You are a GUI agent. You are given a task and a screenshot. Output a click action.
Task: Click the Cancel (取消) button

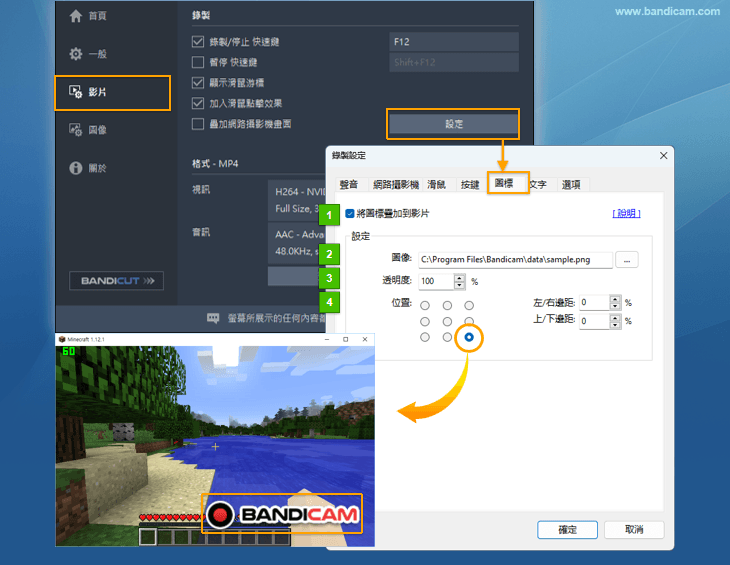pos(634,530)
